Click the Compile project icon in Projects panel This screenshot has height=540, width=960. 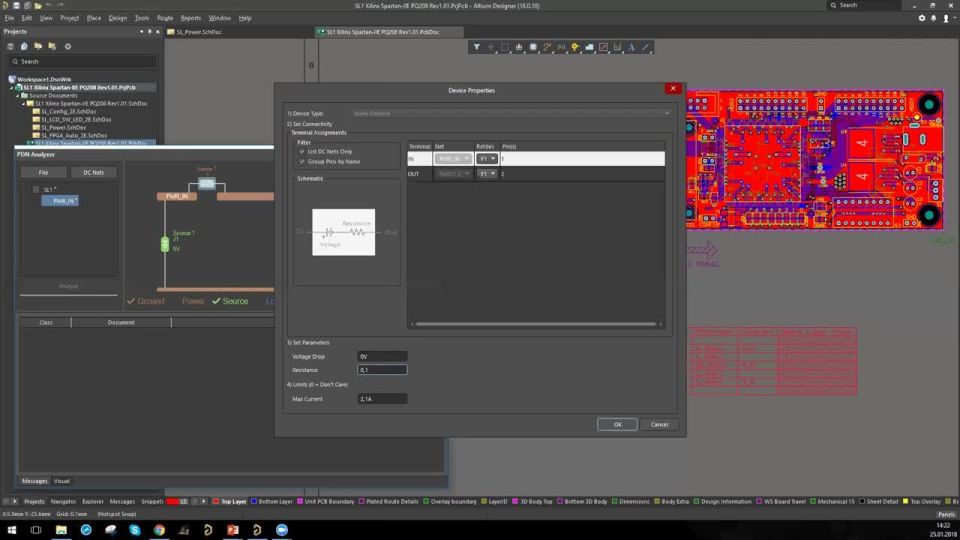[24, 47]
